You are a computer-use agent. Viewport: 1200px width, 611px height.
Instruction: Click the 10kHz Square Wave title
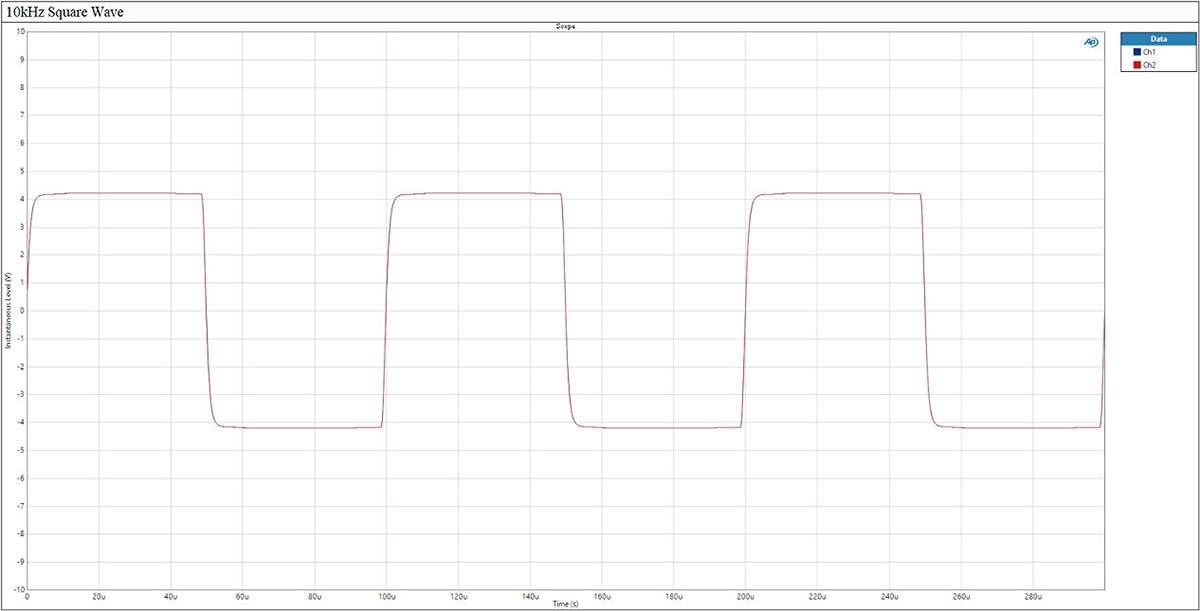point(63,11)
